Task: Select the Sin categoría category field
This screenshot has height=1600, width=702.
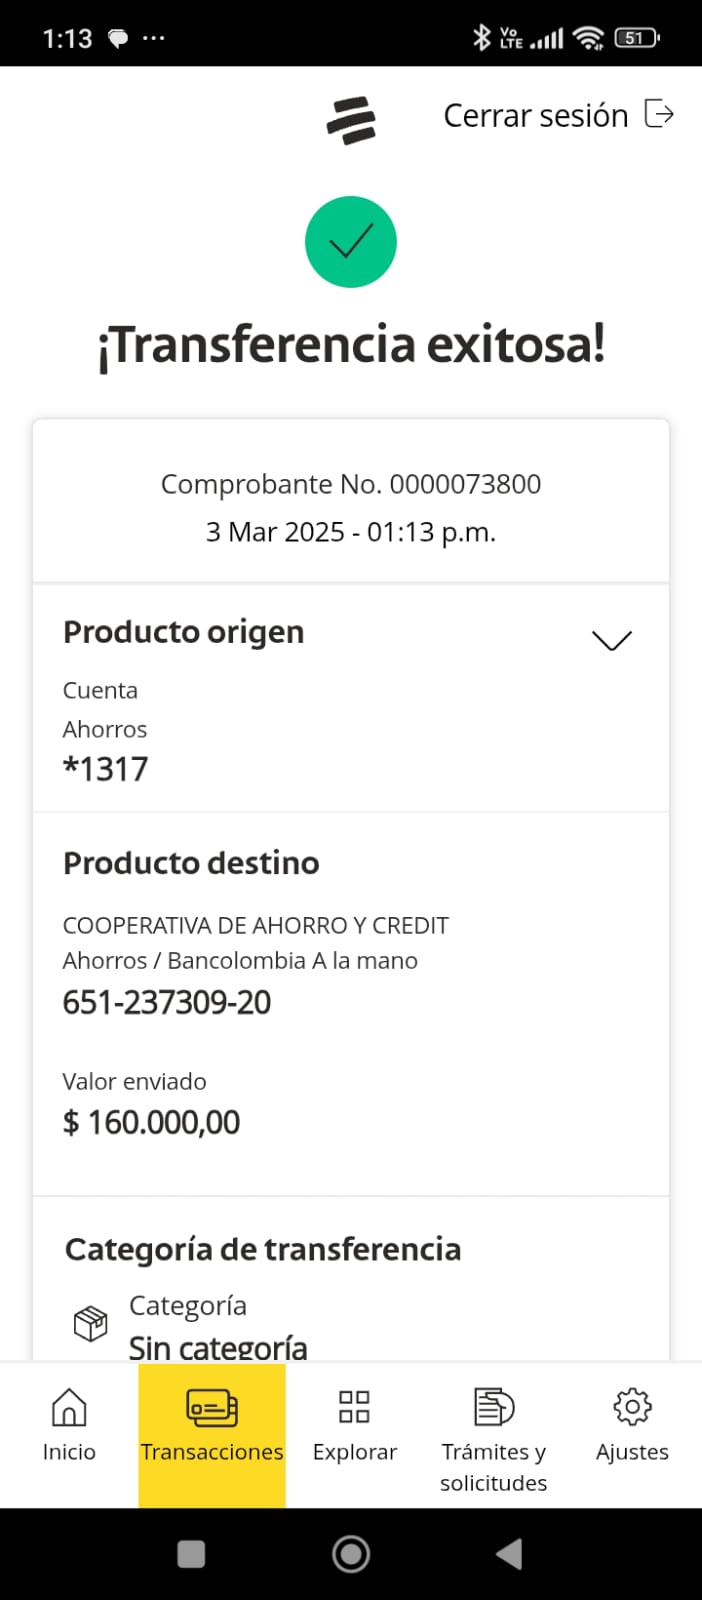Action: pos(218,1346)
